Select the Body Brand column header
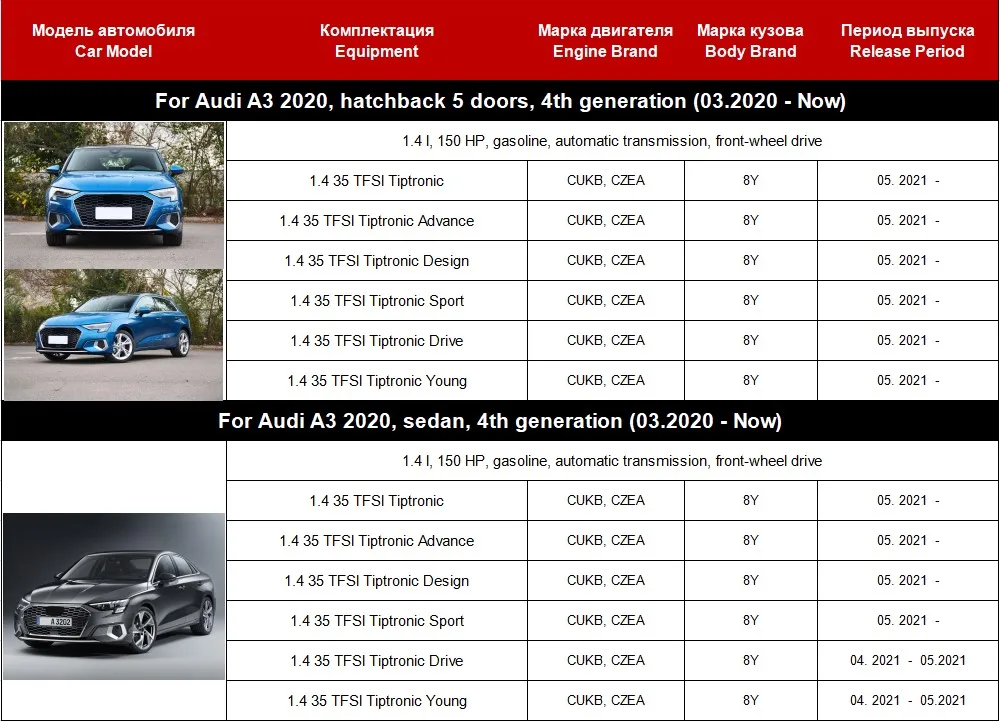The width and height of the screenshot is (1000, 722). [751, 41]
